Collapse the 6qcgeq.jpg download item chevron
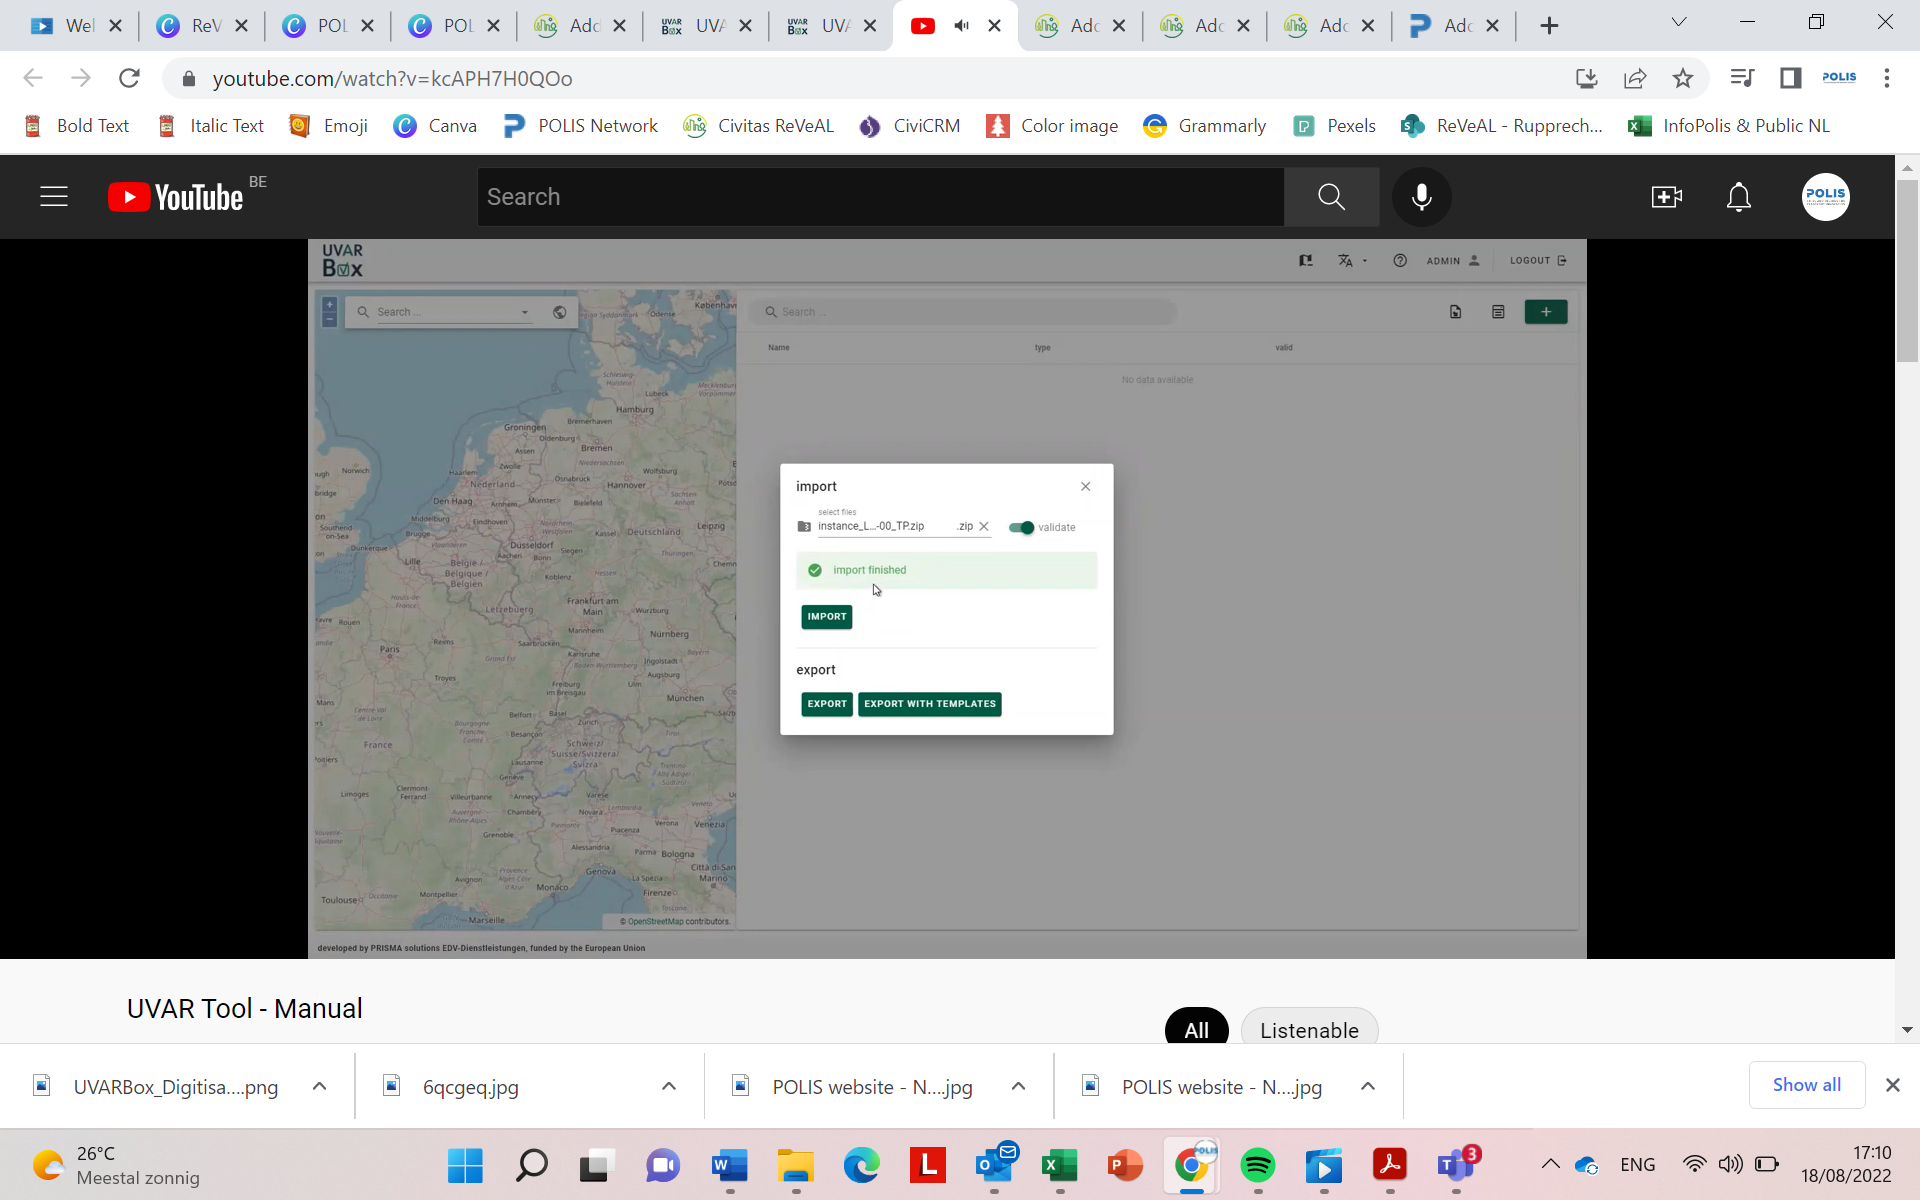1920x1200 pixels. (668, 1086)
